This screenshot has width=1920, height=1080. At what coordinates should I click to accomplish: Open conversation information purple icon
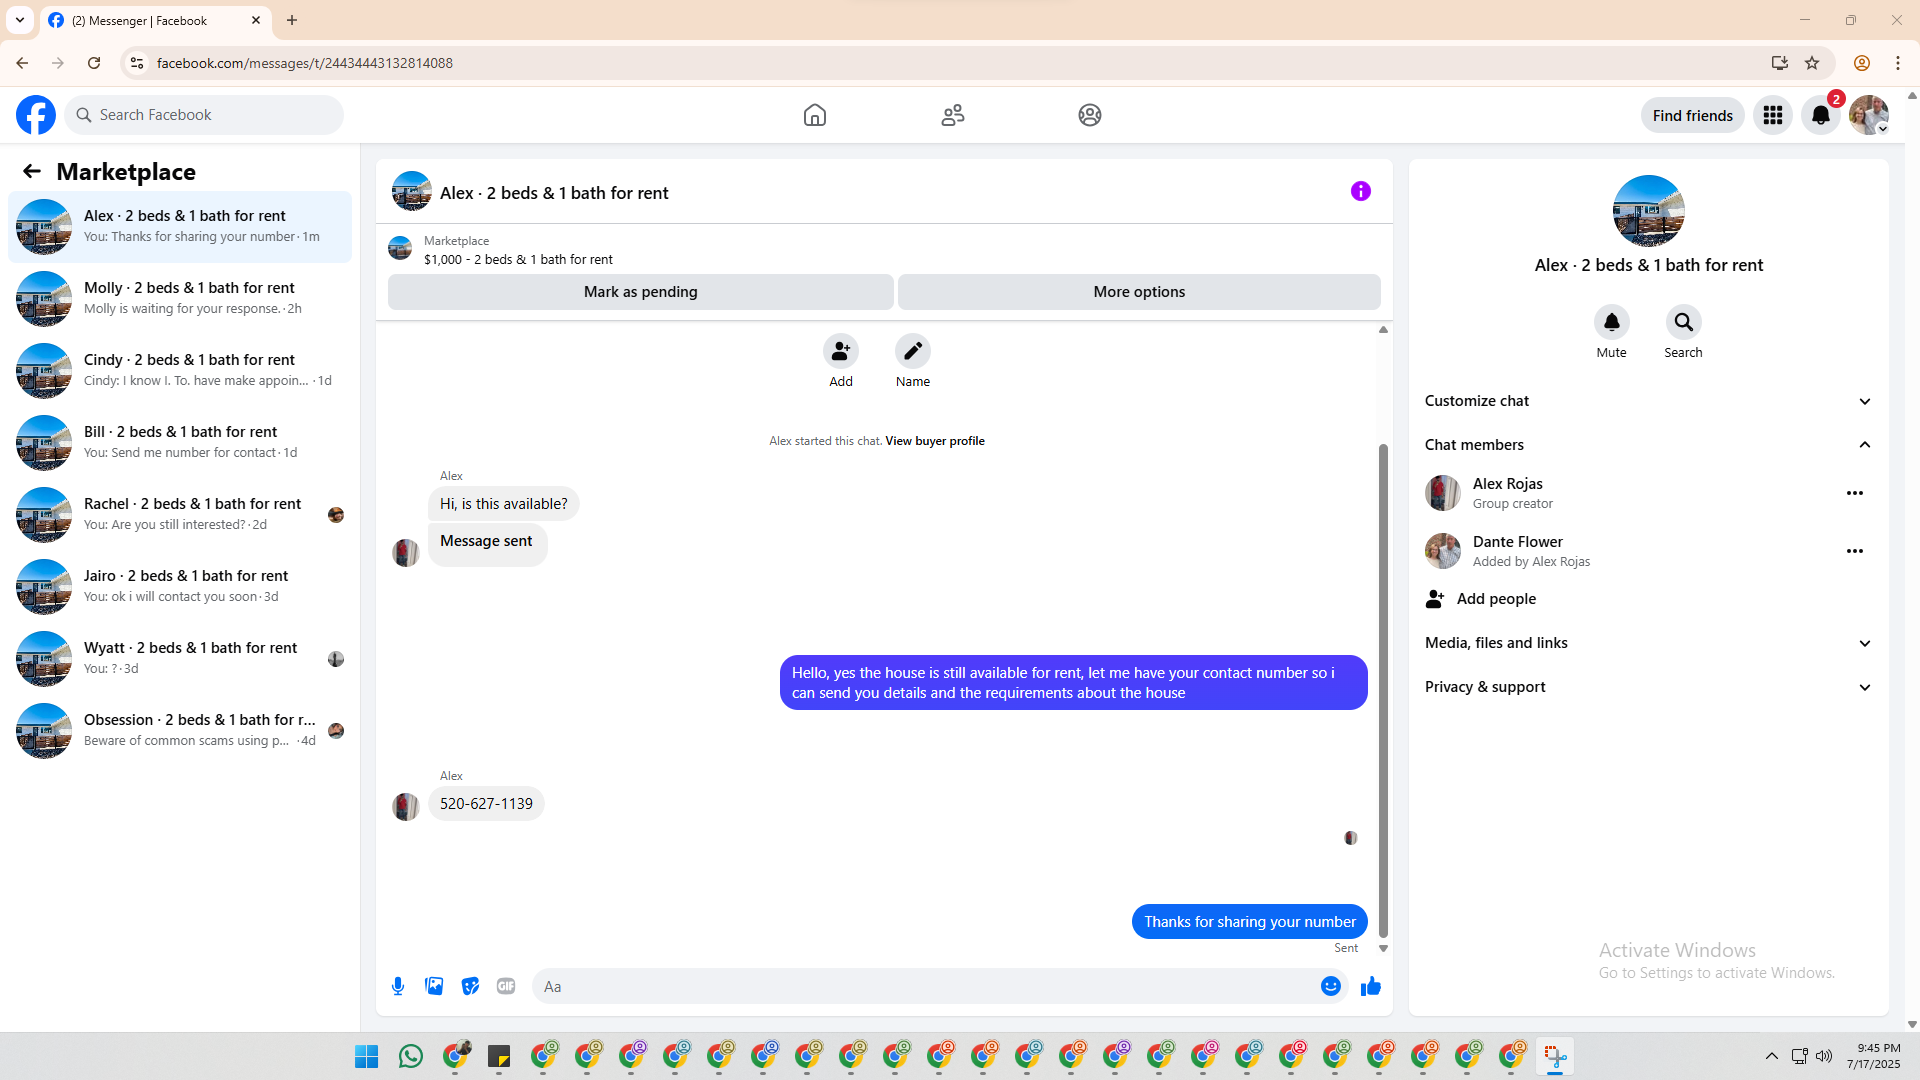tap(1361, 191)
